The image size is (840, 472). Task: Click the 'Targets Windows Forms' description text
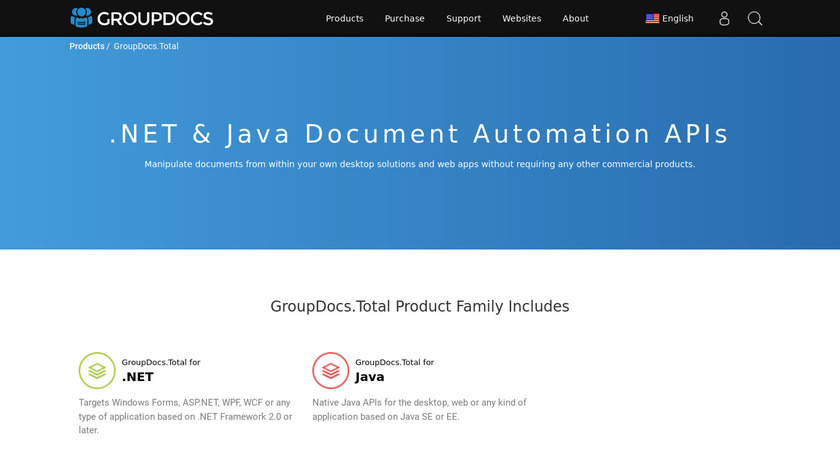(x=185, y=416)
